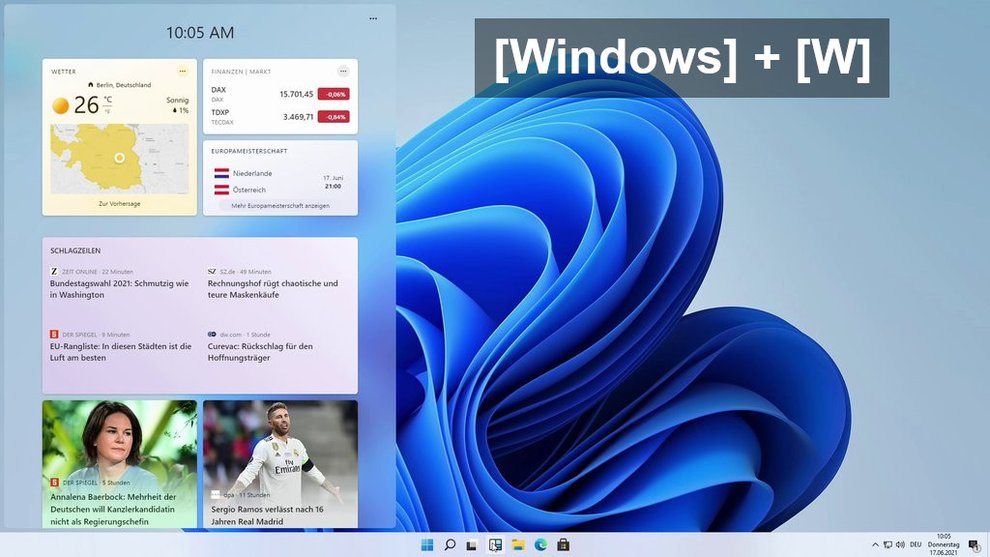Click the sunny weather icon

61,105
